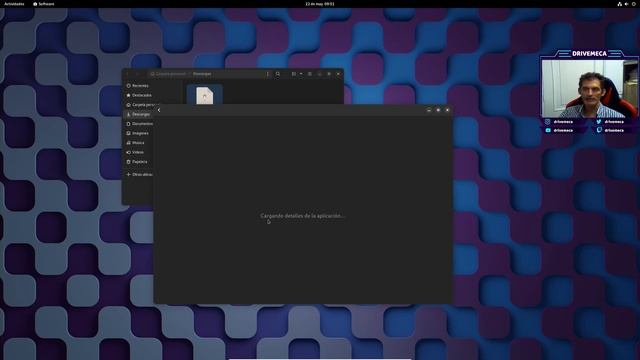Open the three-dot folder menu in Files header
This screenshot has height=360, width=640.
(x=268, y=74)
